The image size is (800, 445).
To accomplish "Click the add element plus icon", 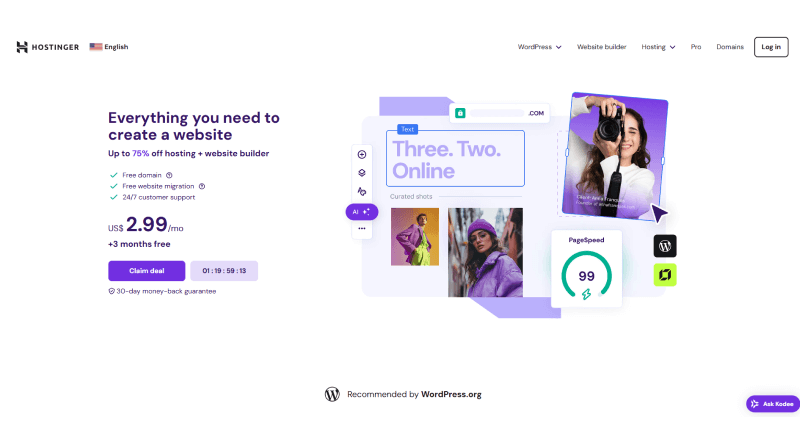I will coord(362,154).
